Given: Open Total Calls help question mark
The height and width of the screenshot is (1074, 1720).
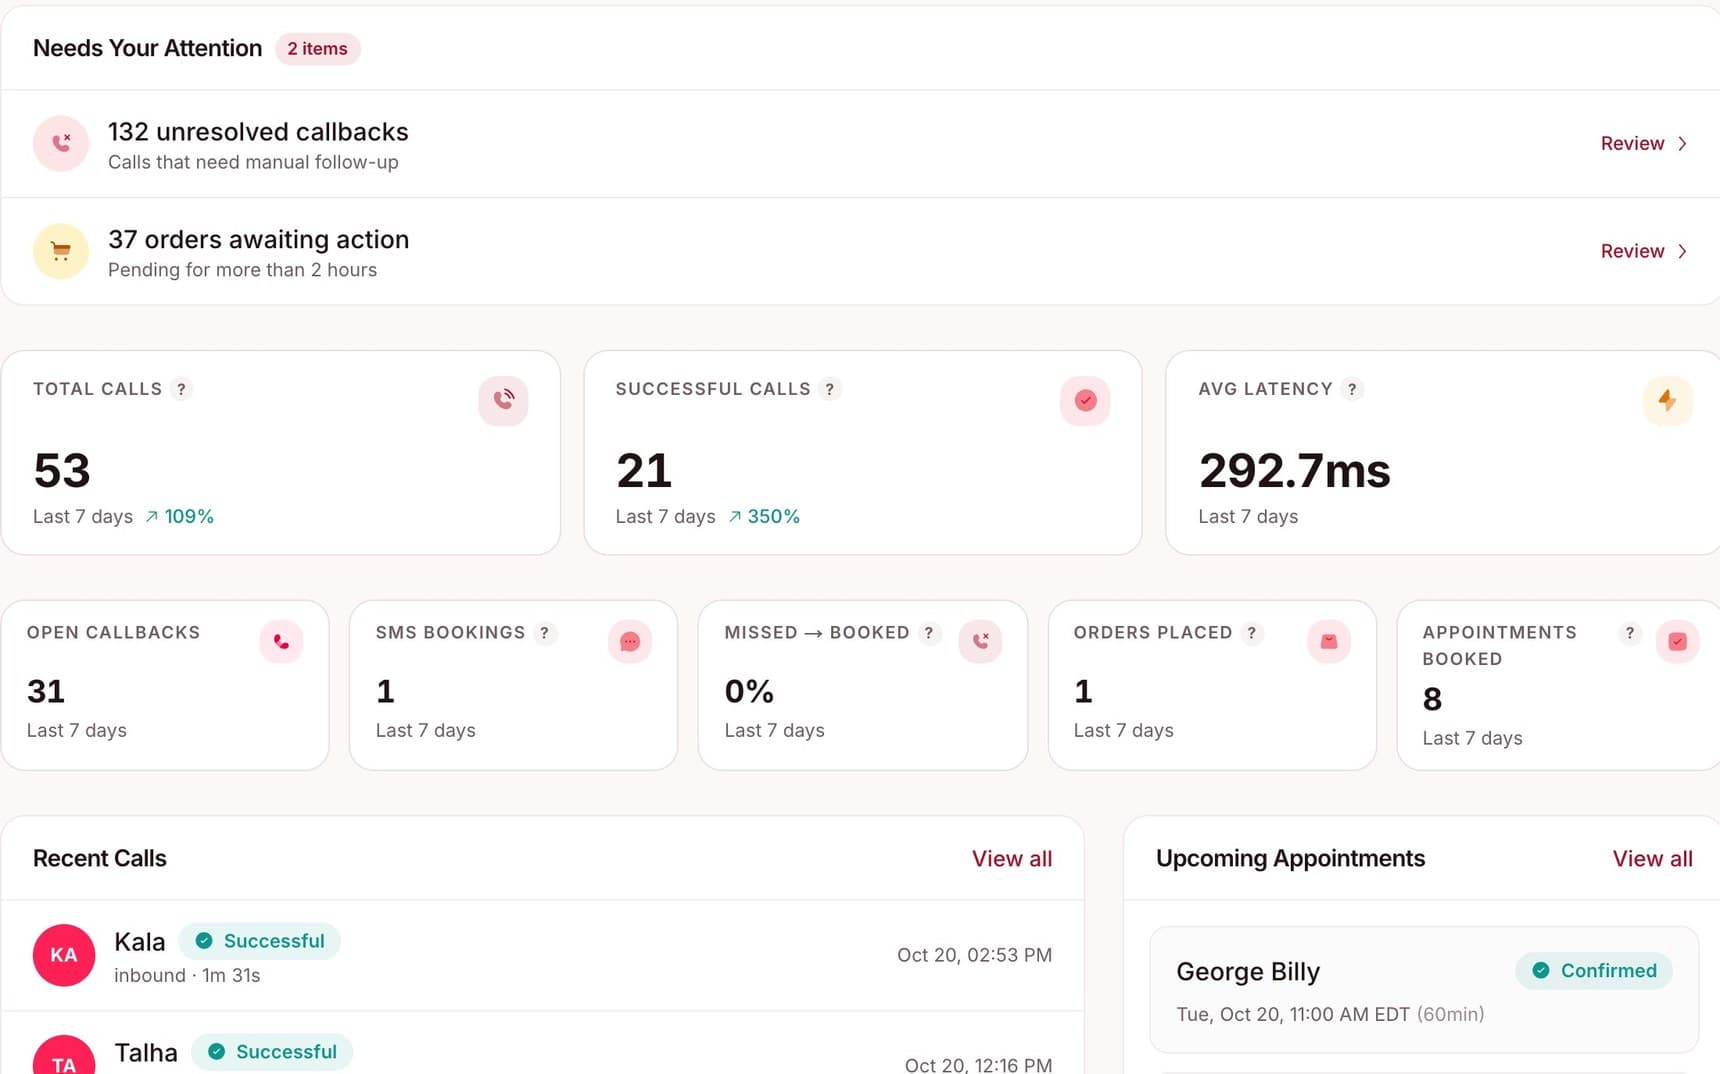Looking at the screenshot, I should 181,389.
